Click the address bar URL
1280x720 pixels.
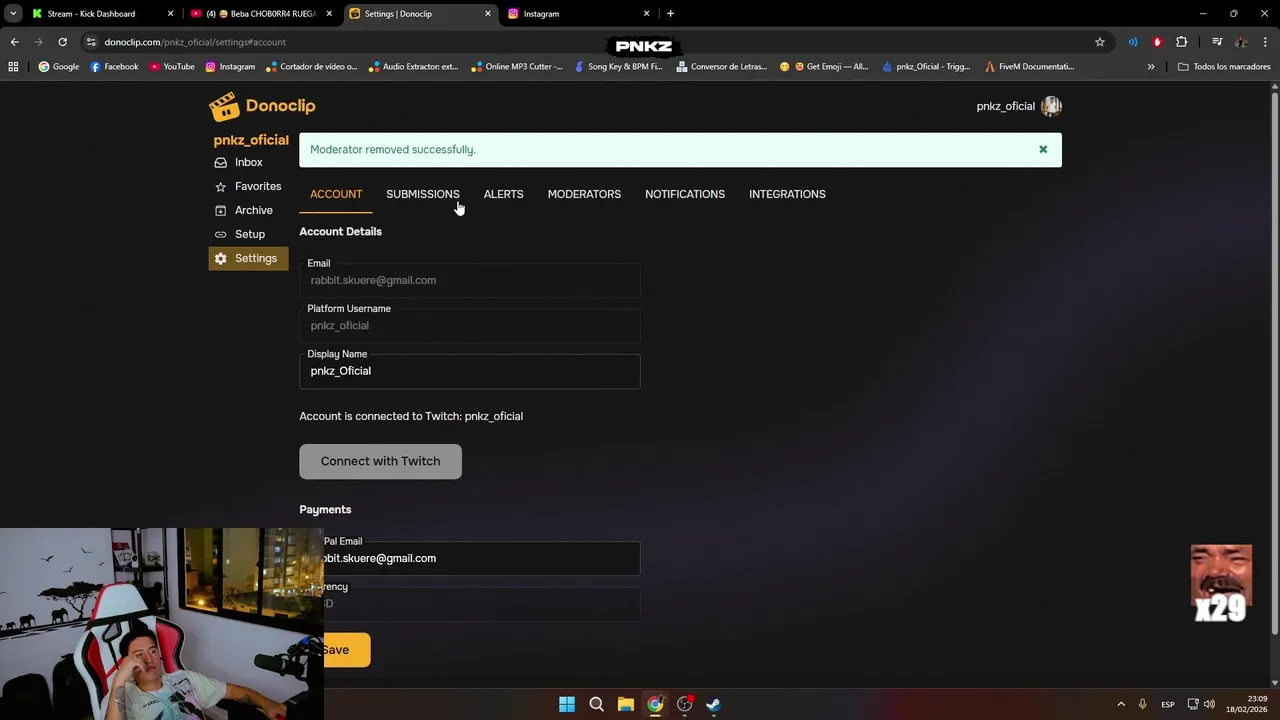[x=195, y=42]
